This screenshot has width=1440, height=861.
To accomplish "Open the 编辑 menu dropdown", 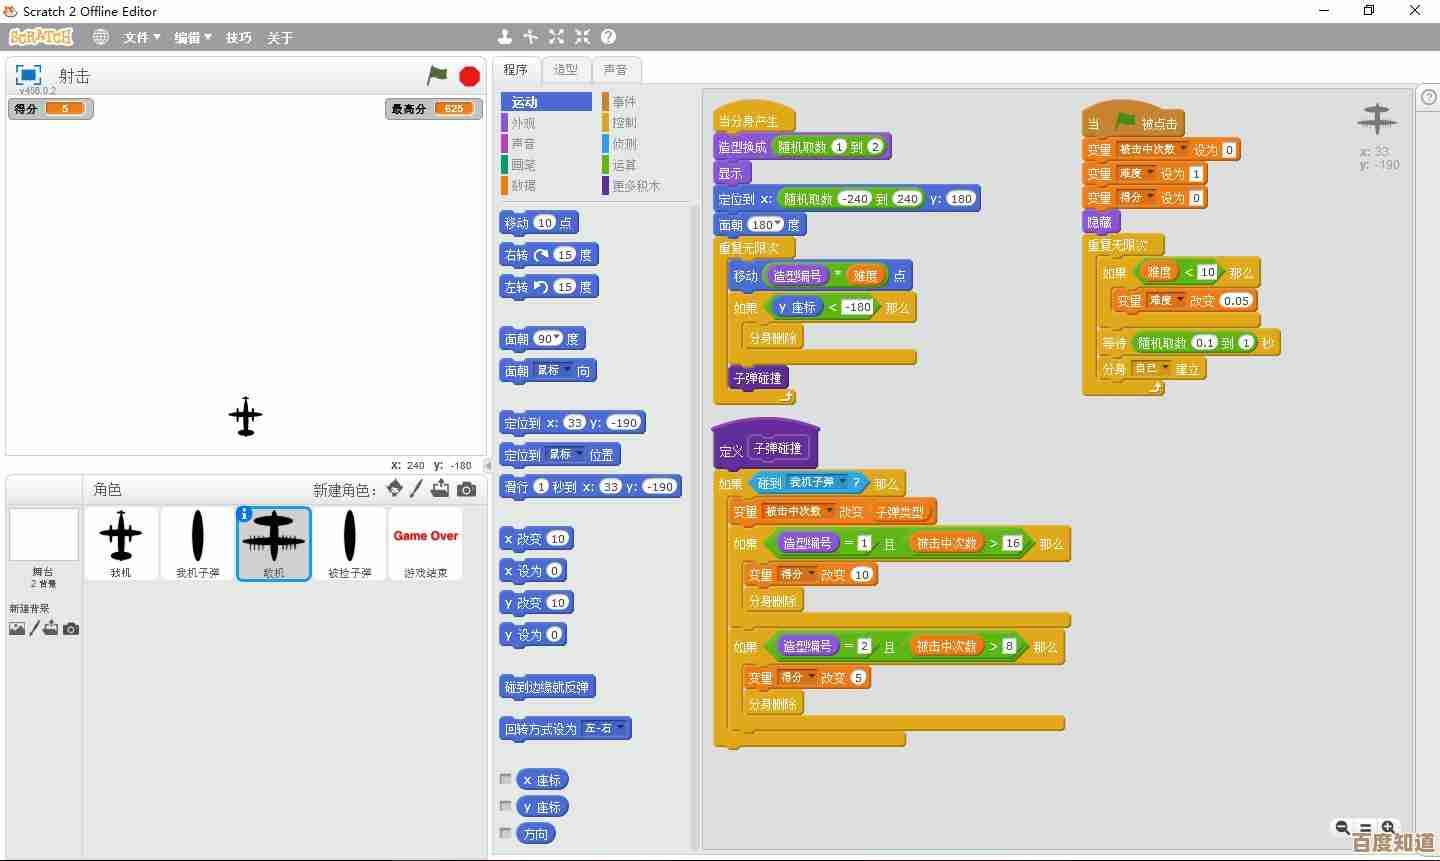I will [x=192, y=37].
